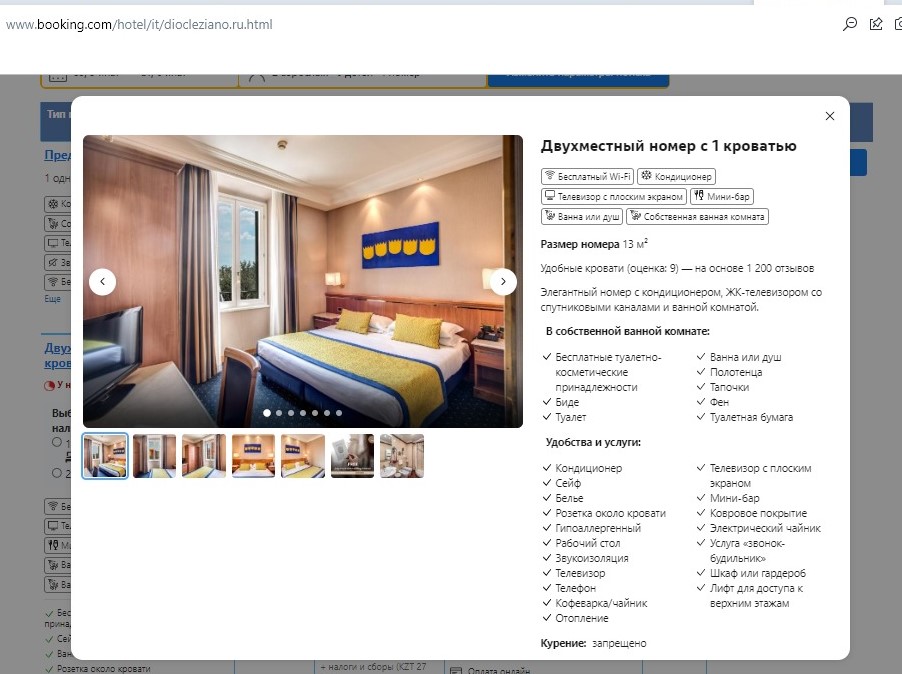Click the free Wi-Fi amenity badge
This screenshot has height=674, width=902.
click(x=587, y=177)
